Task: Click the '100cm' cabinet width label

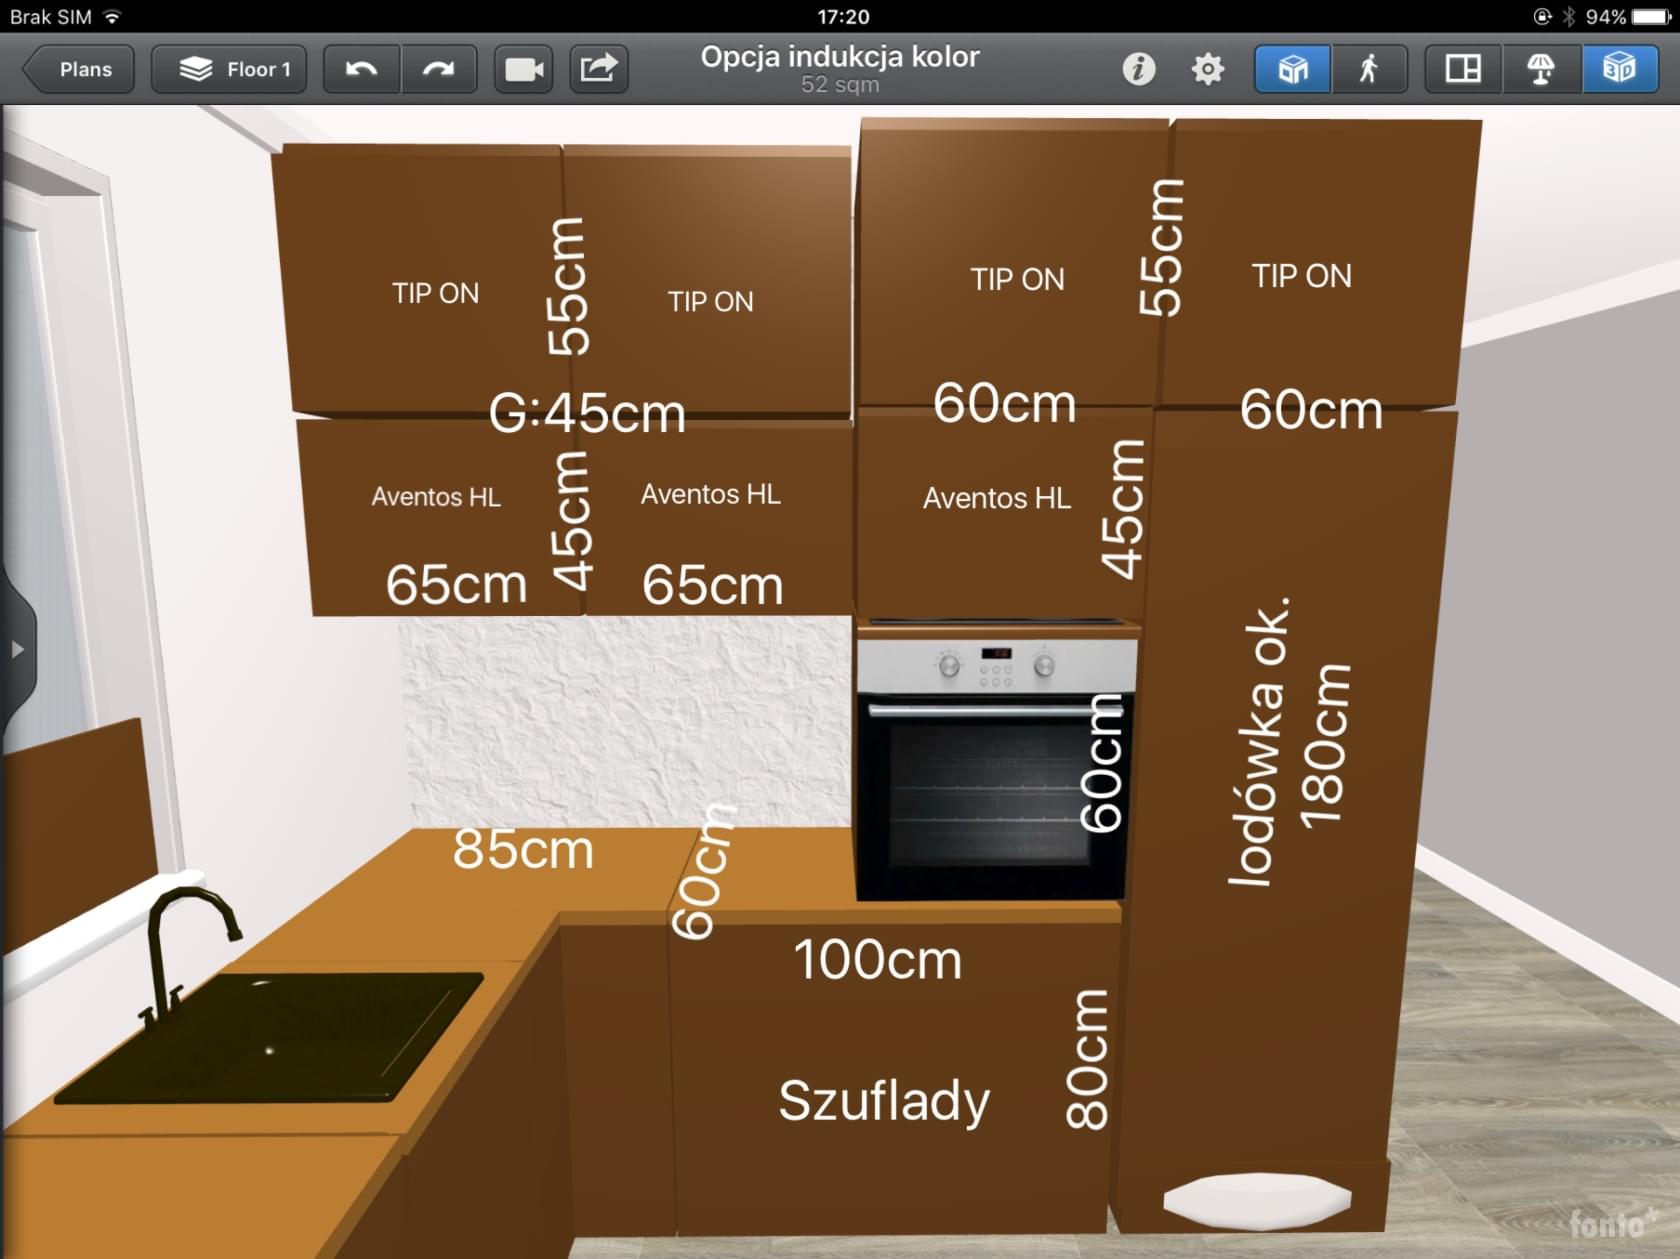Action: pyautogui.click(x=878, y=959)
